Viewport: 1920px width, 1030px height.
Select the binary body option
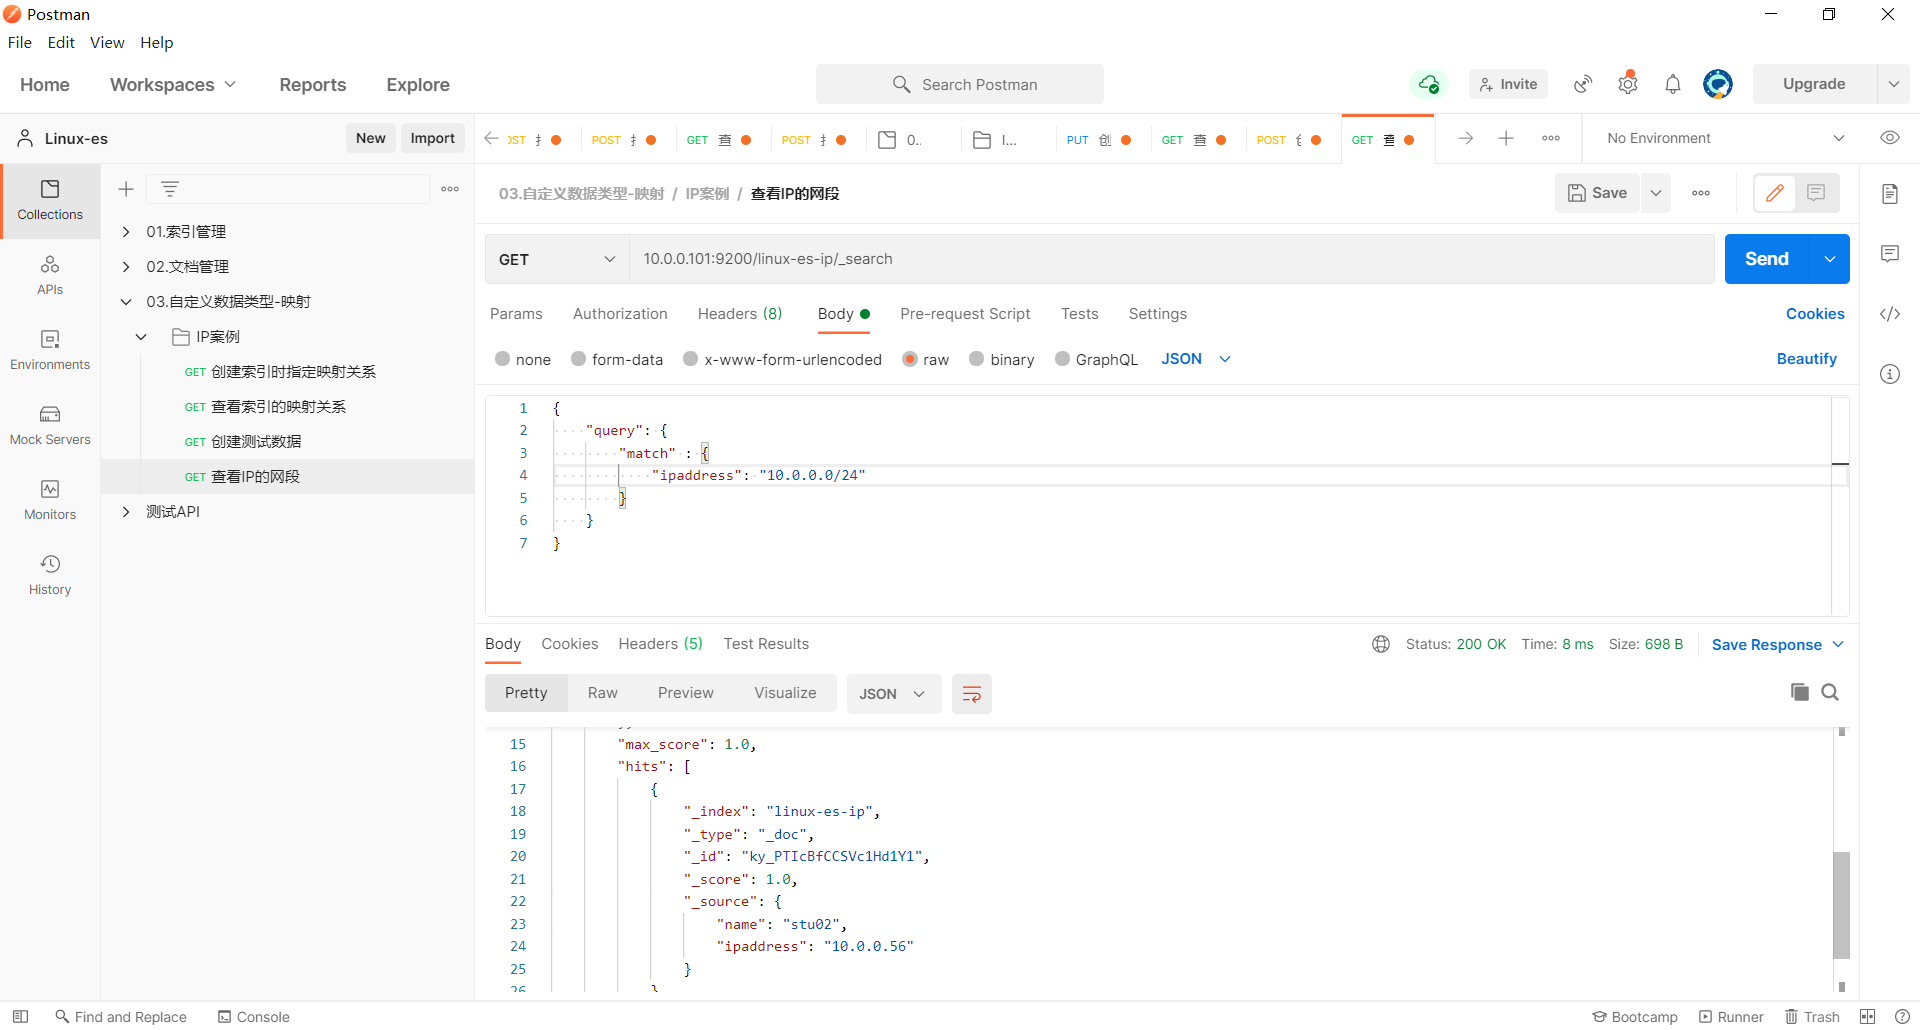tap(977, 359)
